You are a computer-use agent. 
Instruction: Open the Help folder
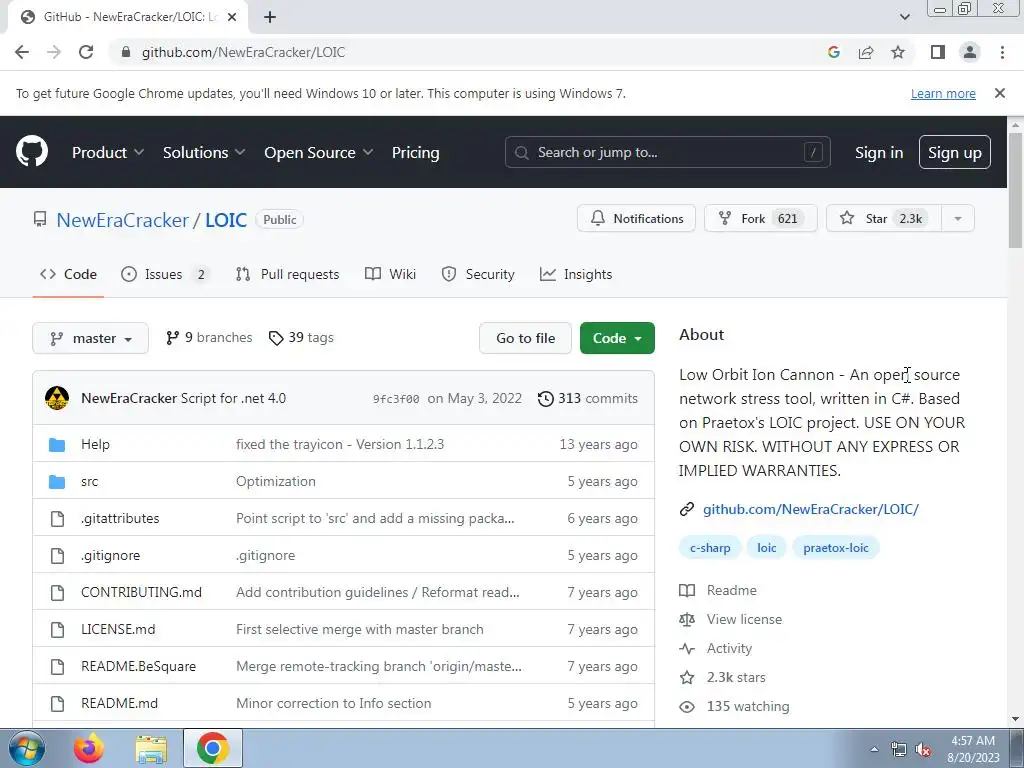(x=95, y=444)
